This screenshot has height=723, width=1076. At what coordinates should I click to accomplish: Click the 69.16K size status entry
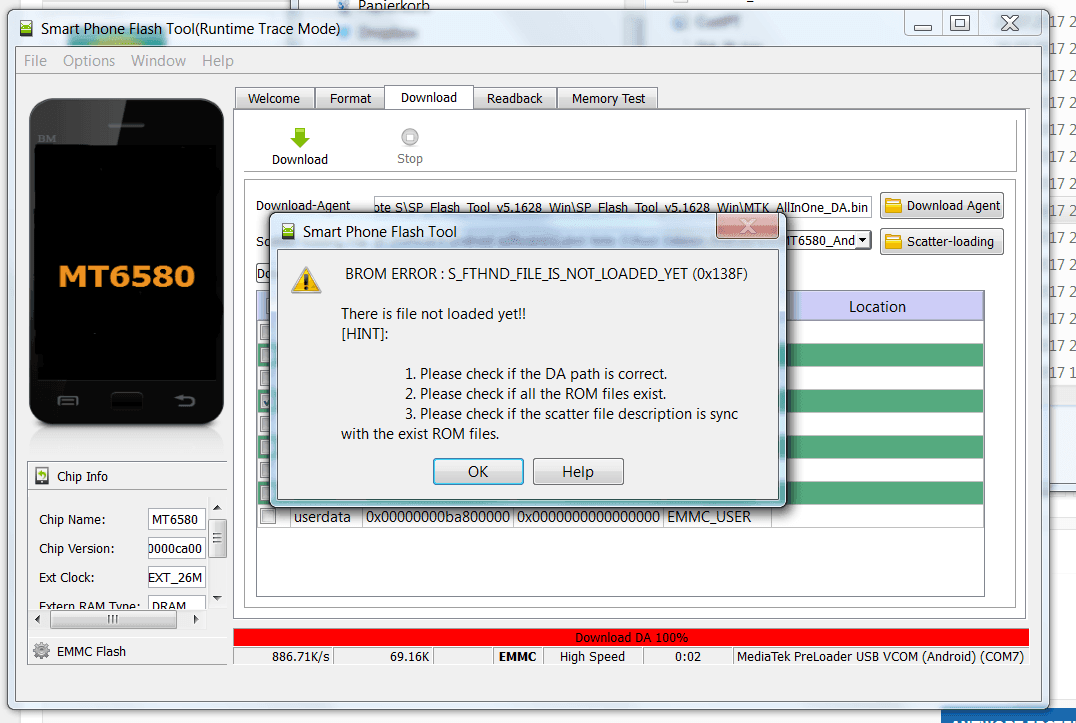pyautogui.click(x=410, y=656)
